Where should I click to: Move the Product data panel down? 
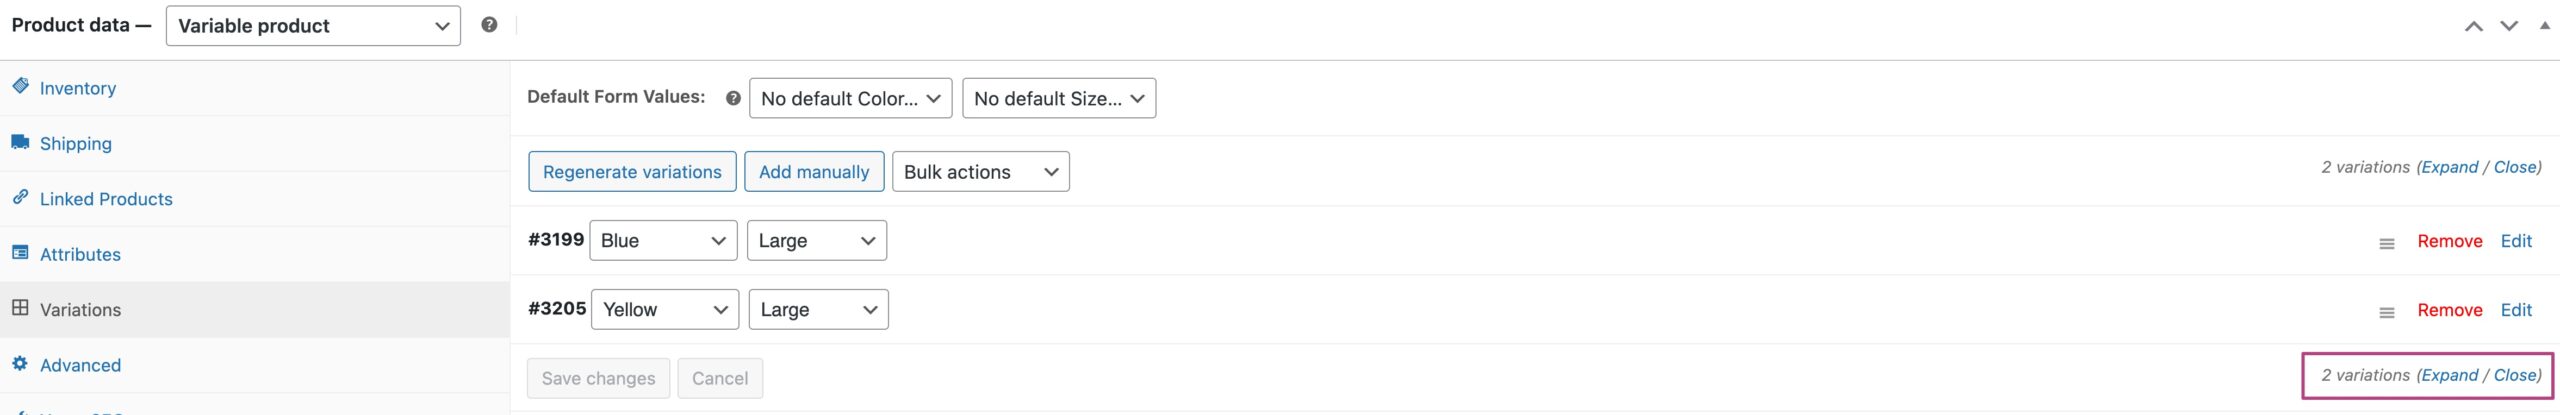pyautogui.click(x=2508, y=26)
